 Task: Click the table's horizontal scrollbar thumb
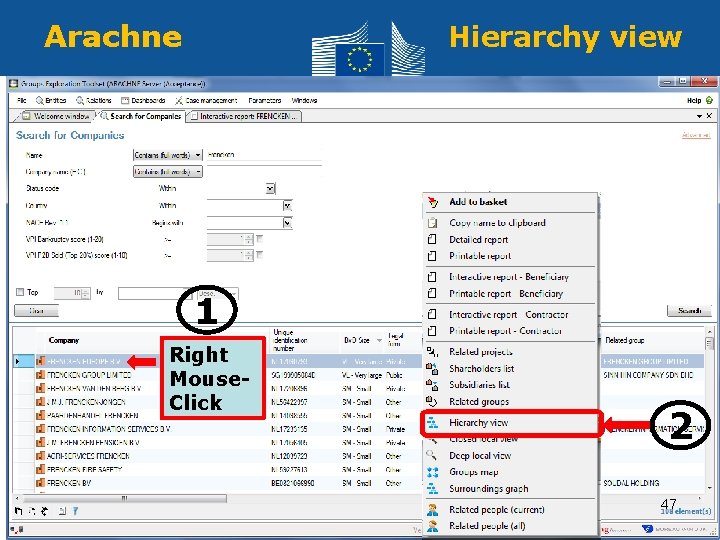tap(125, 498)
